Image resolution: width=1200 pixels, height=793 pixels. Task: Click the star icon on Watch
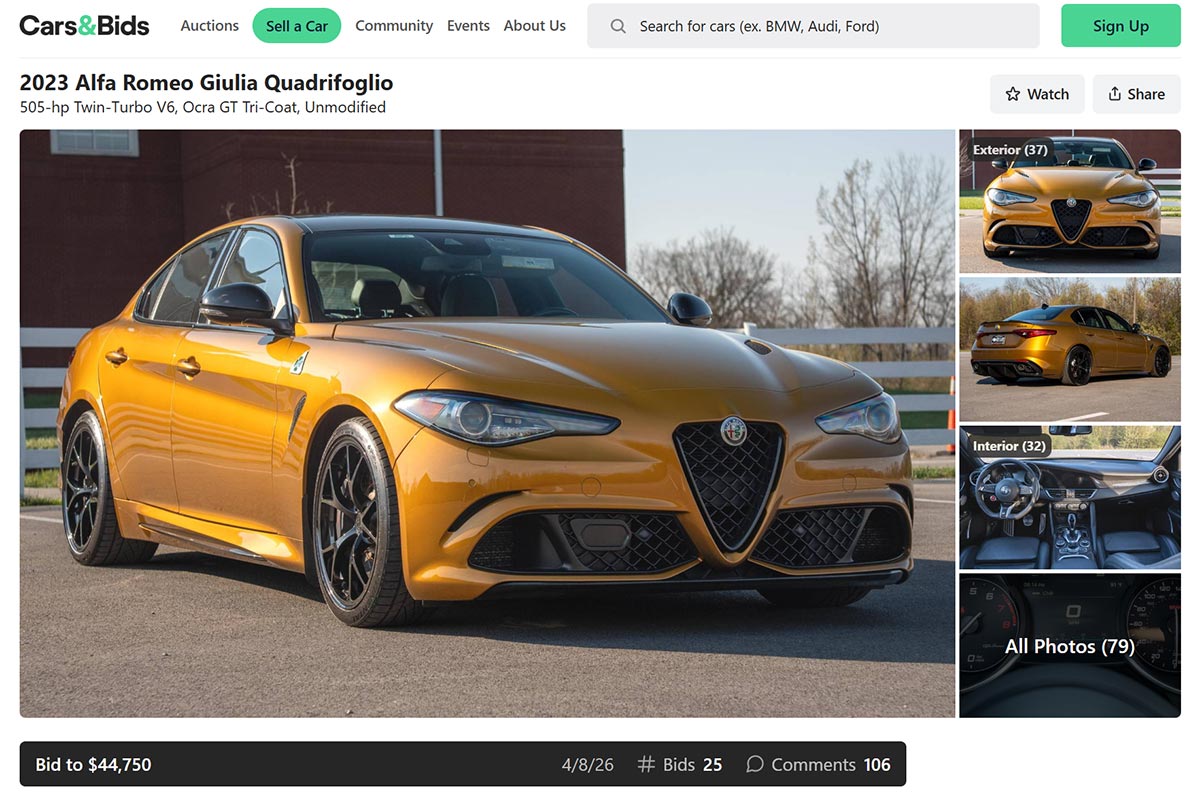(x=1013, y=94)
